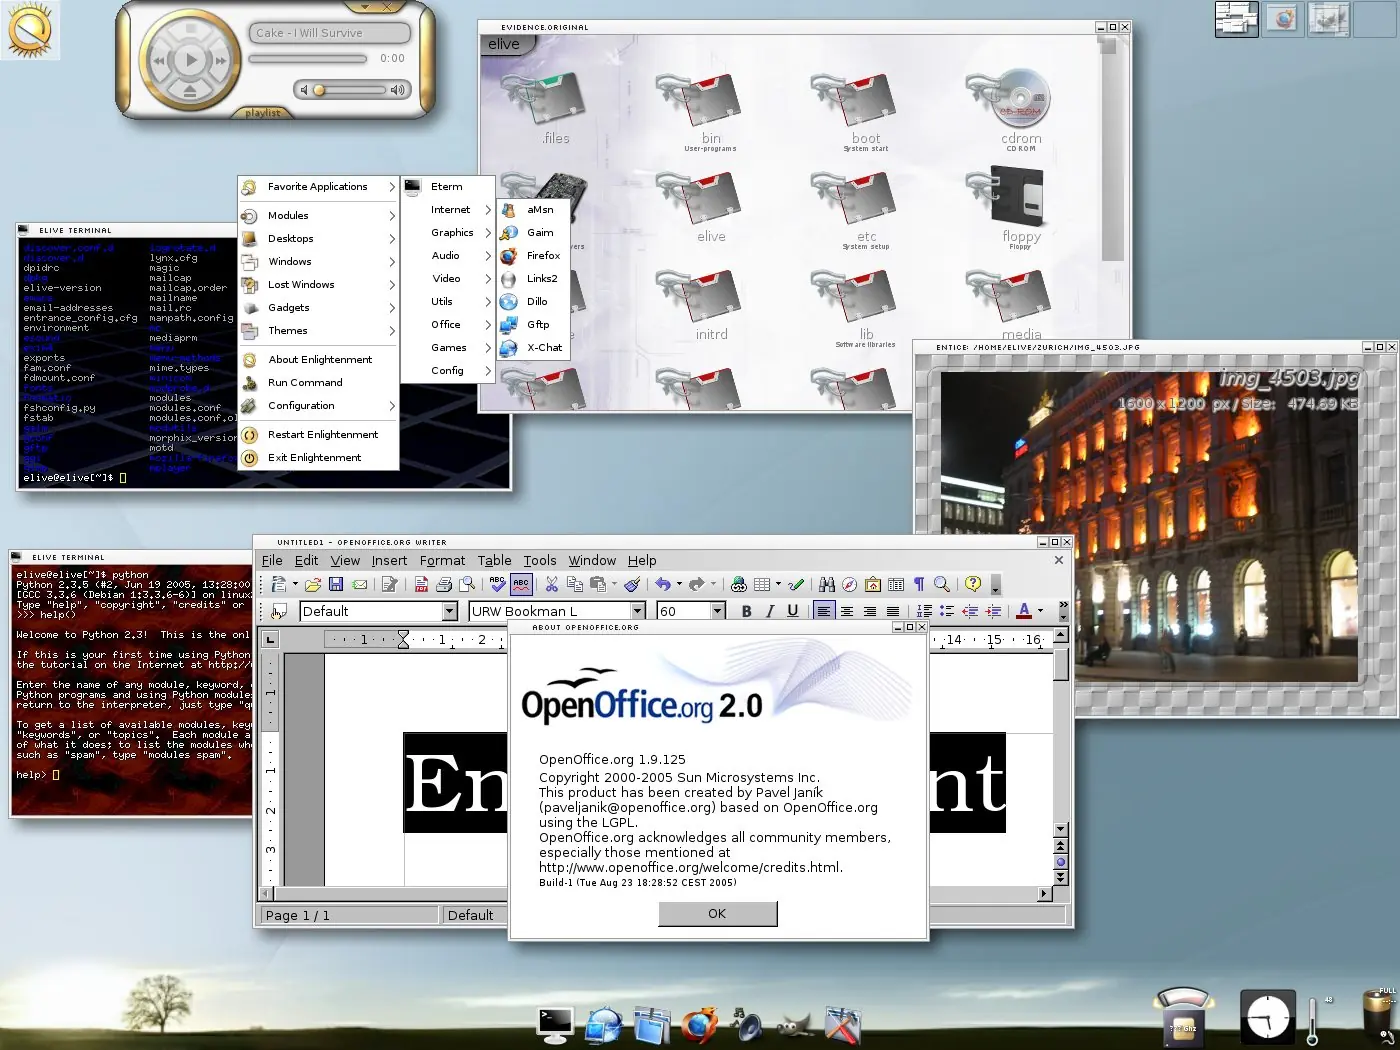Screen dimensions: 1400x1050
Task: Click Exit Enlightenment
Action: click(x=319, y=458)
